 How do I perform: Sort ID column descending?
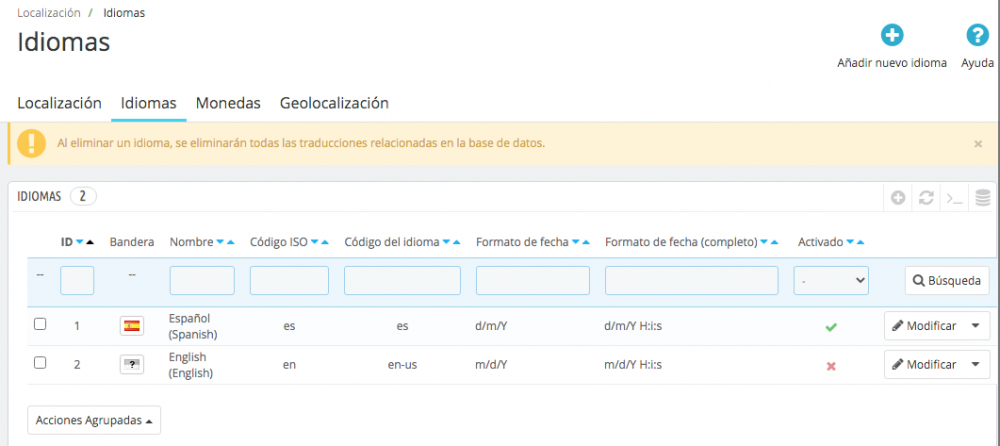pos(80,242)
